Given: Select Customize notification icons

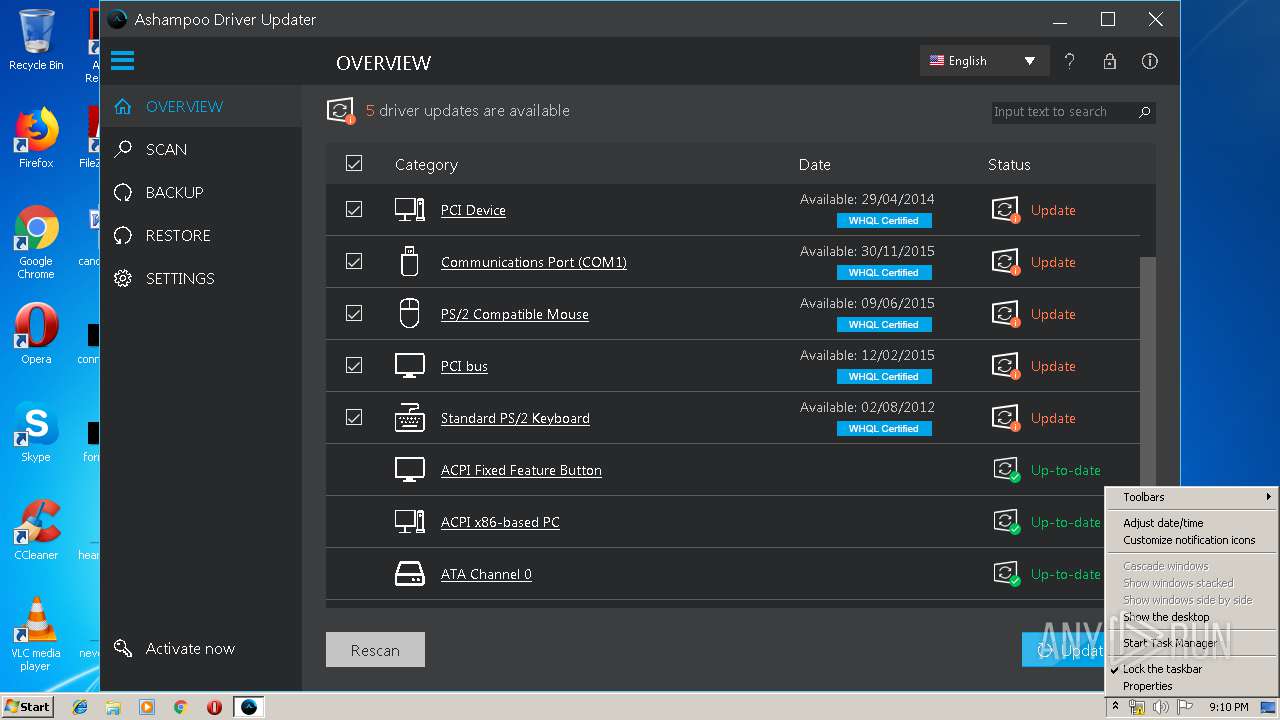Looking at the screenshot, I should (1191, 540).
